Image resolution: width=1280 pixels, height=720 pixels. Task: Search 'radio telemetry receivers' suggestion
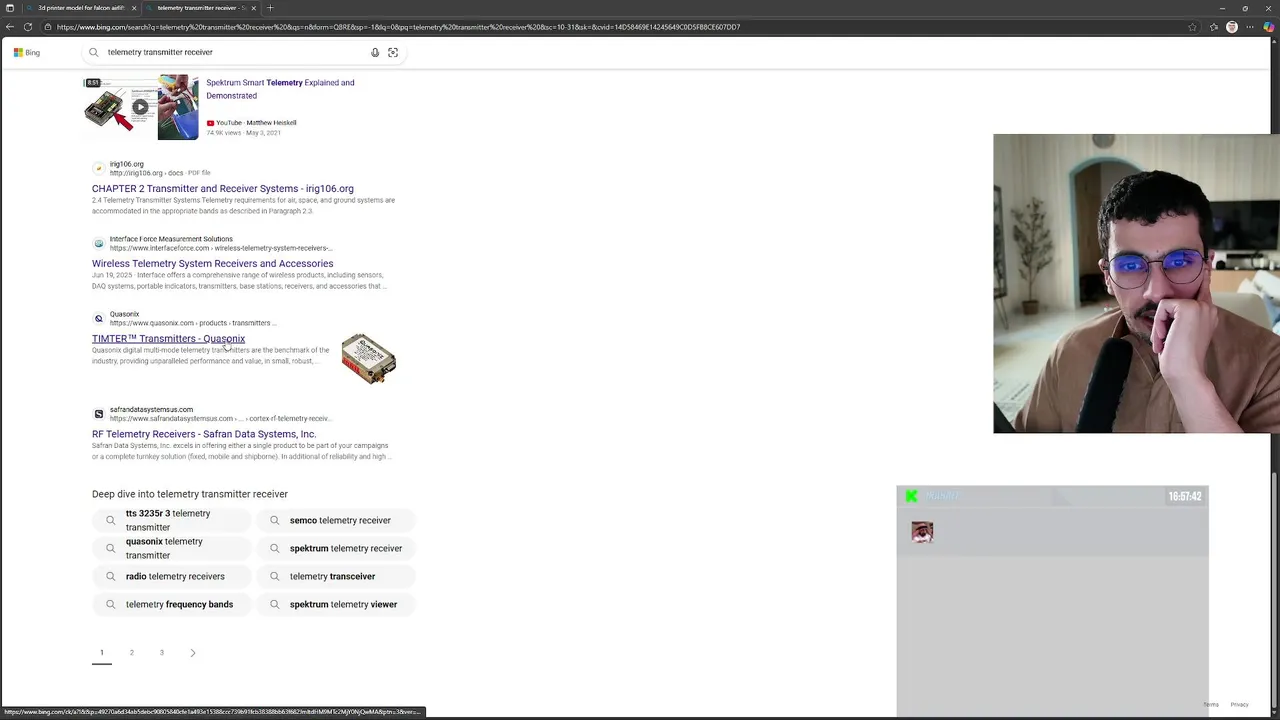click(x=172, y=576)
